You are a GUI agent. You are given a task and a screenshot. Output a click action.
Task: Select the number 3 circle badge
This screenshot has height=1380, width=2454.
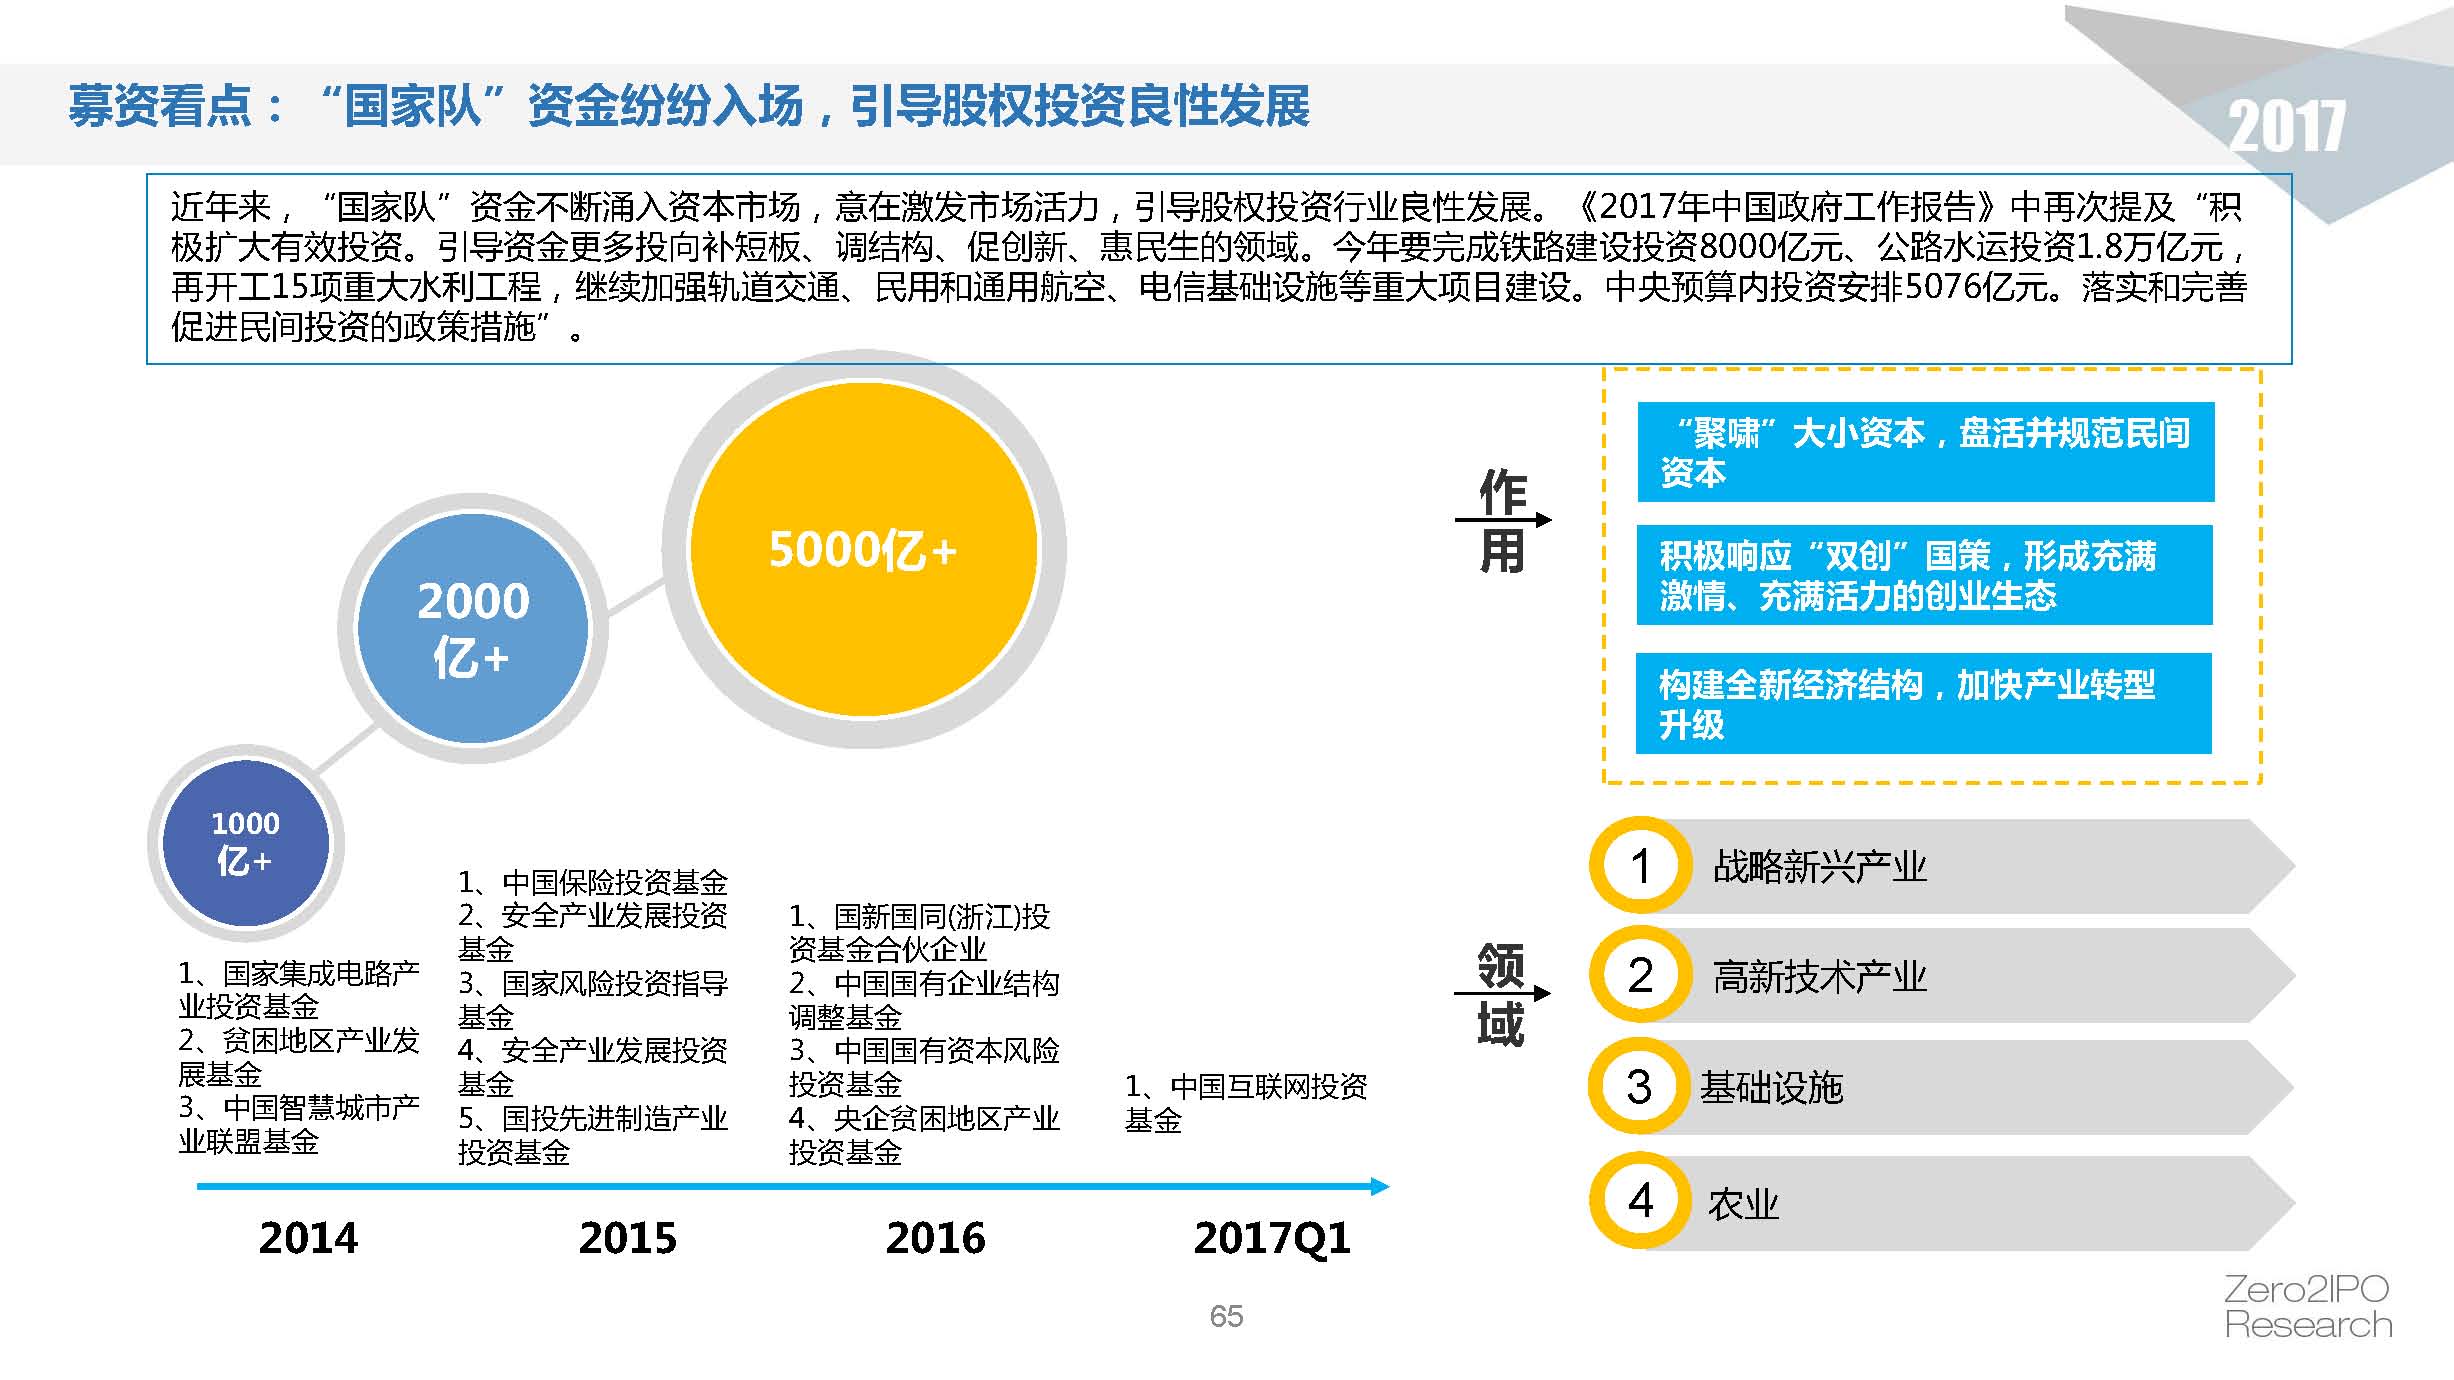pos(1640,1087)
